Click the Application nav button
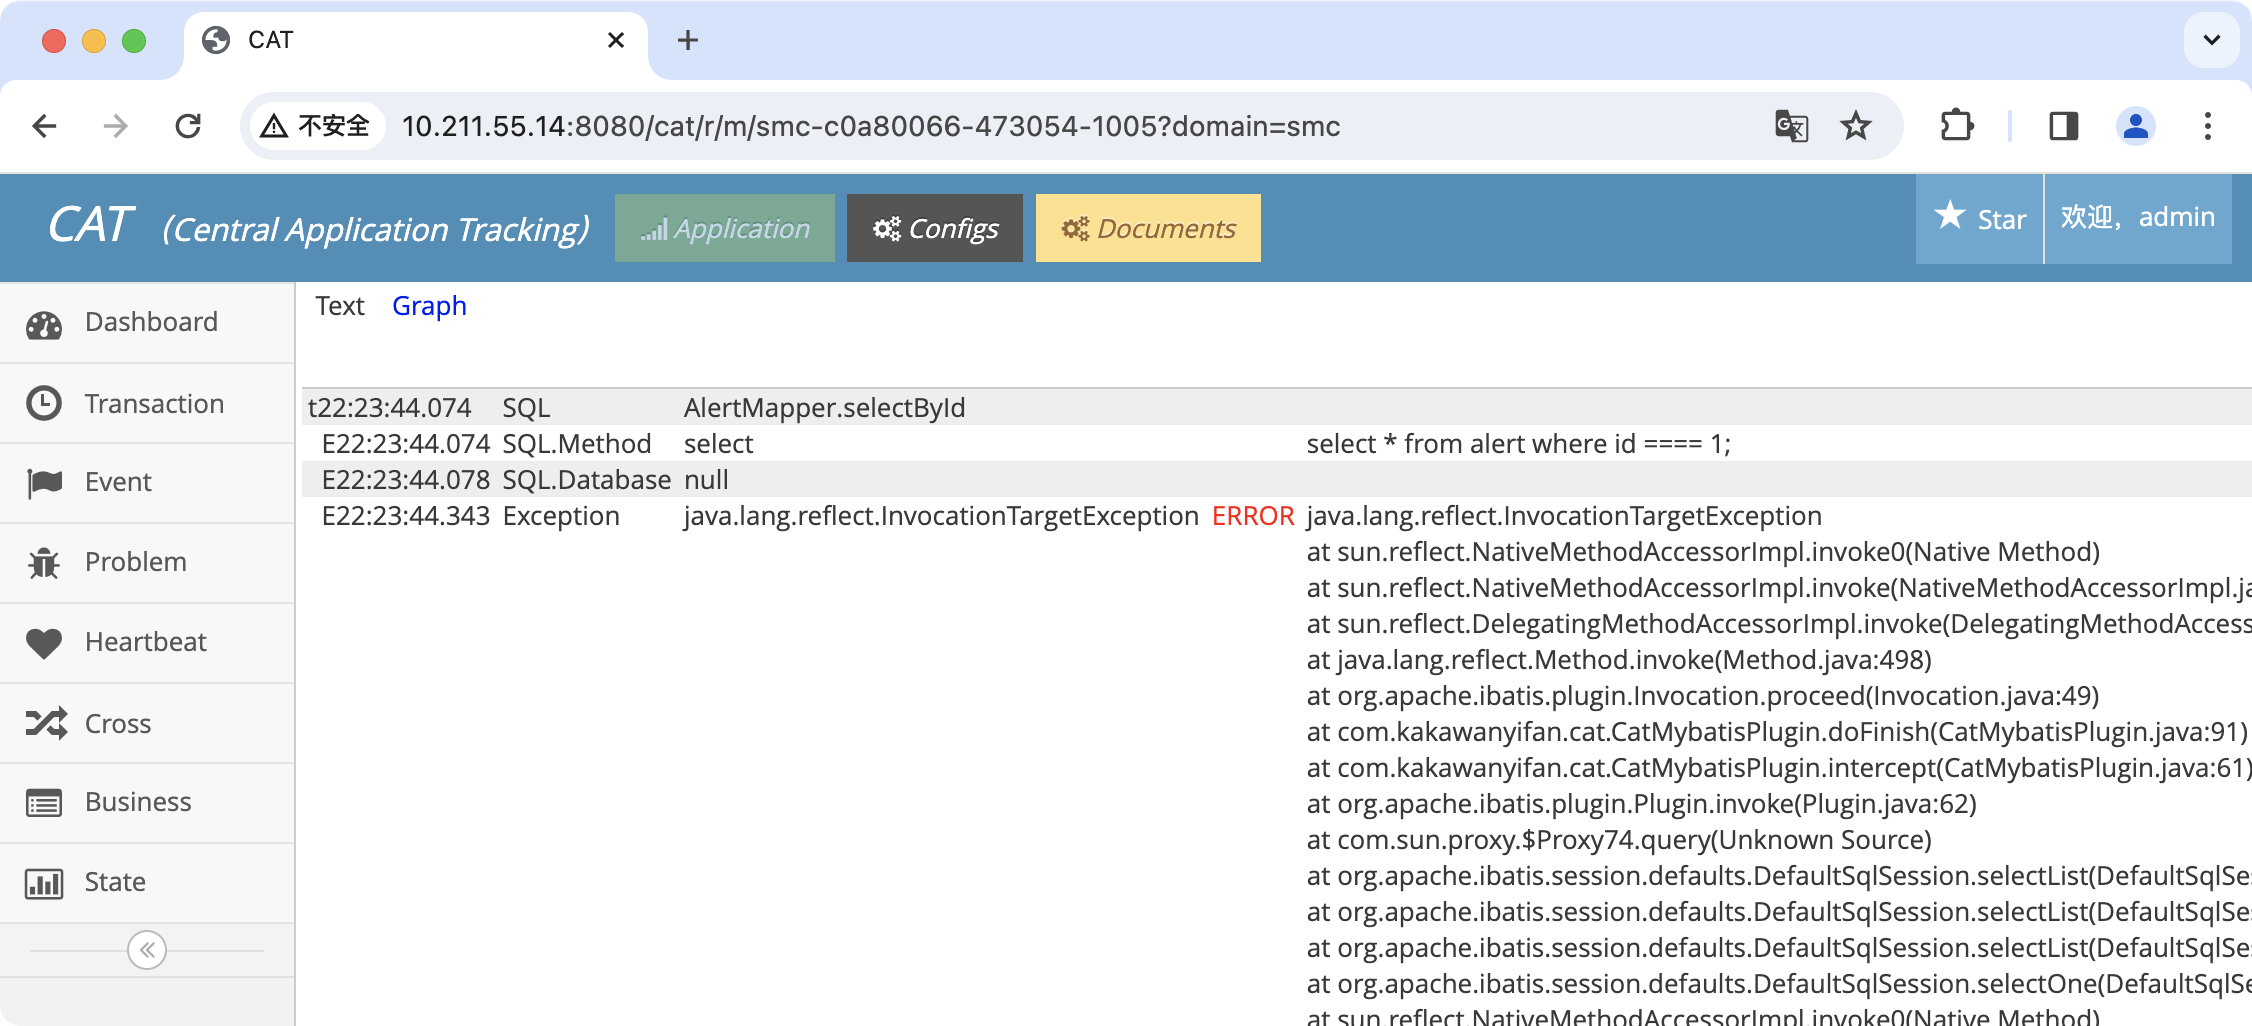2252x1026 pixels. click(x=725, y=229)
